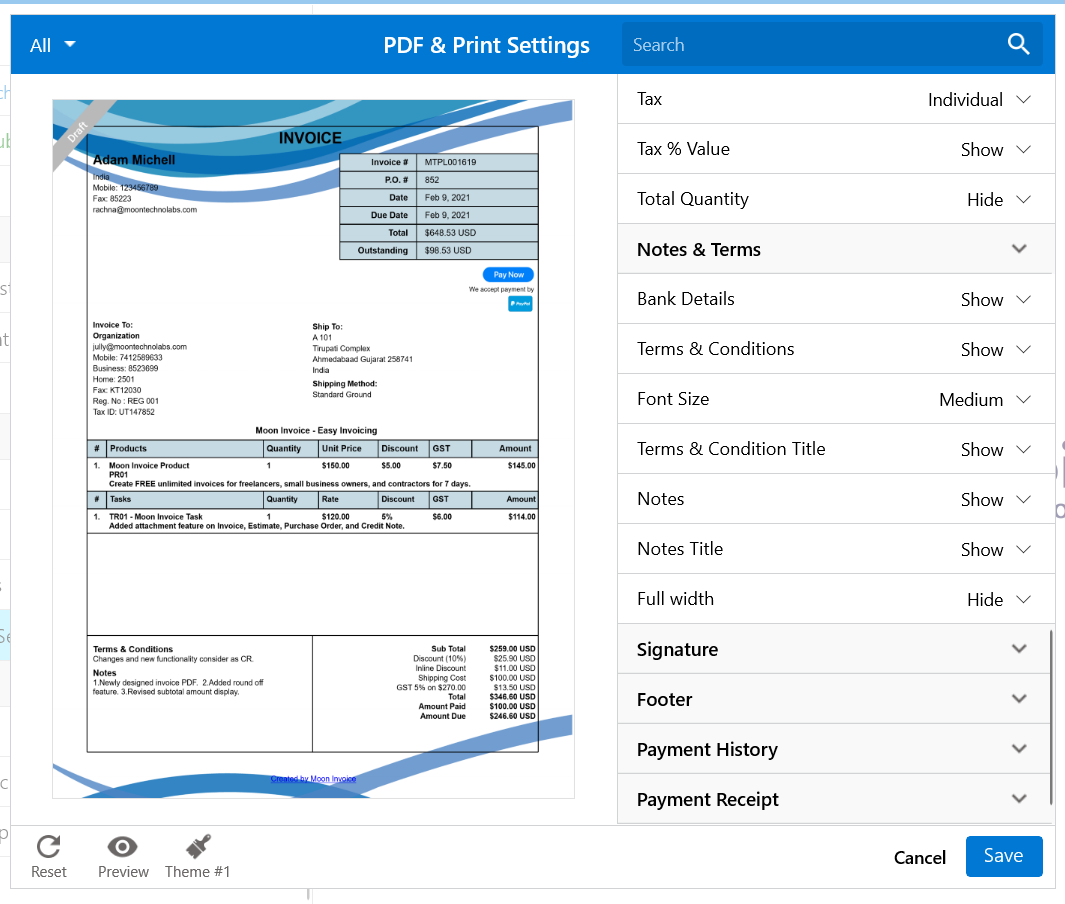Click the Created by Moon Invoice link

313,778
